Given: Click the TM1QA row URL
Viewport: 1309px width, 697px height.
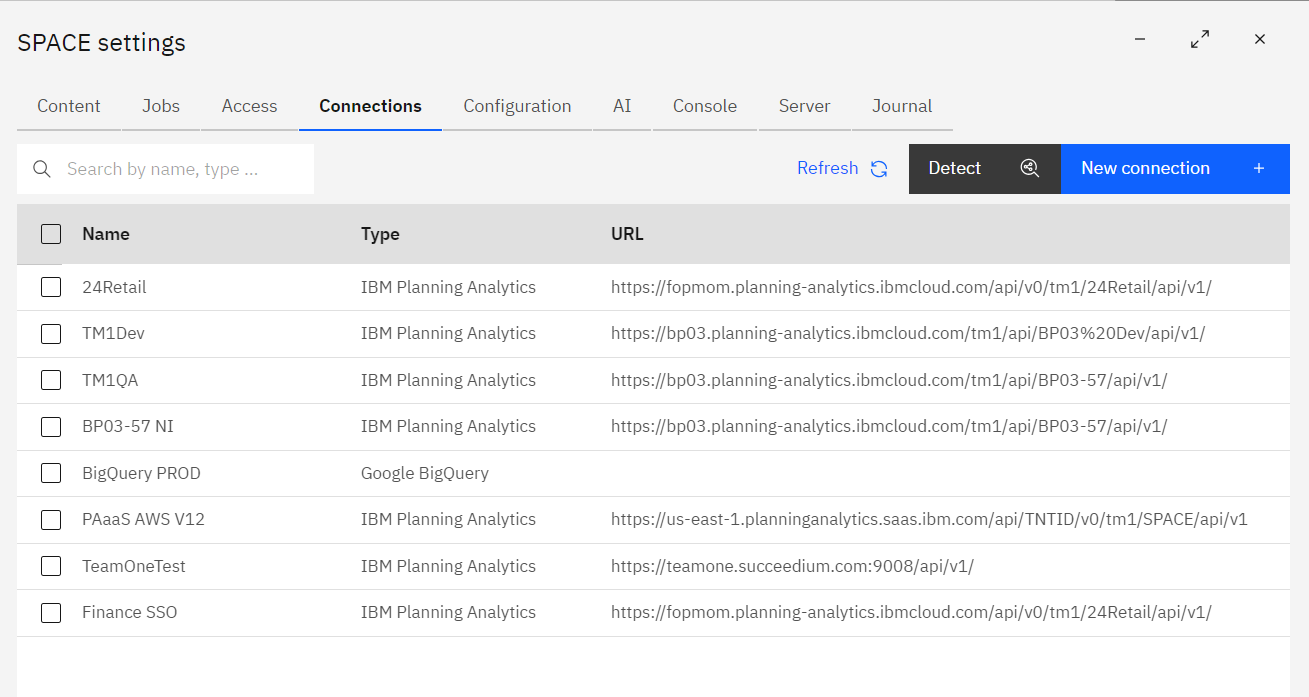Looking at the screenshot, I should (889, 380).
